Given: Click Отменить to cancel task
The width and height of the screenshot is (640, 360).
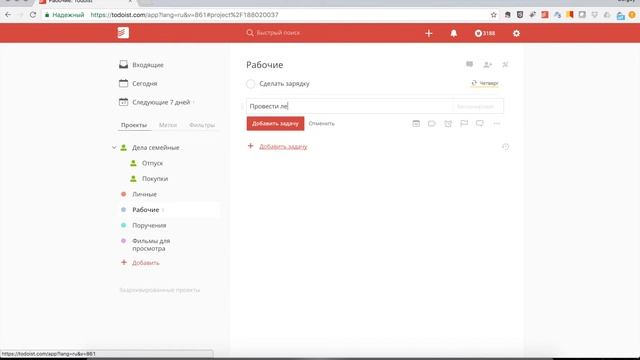Looking at the screenshot, I should tap(321, 124).
